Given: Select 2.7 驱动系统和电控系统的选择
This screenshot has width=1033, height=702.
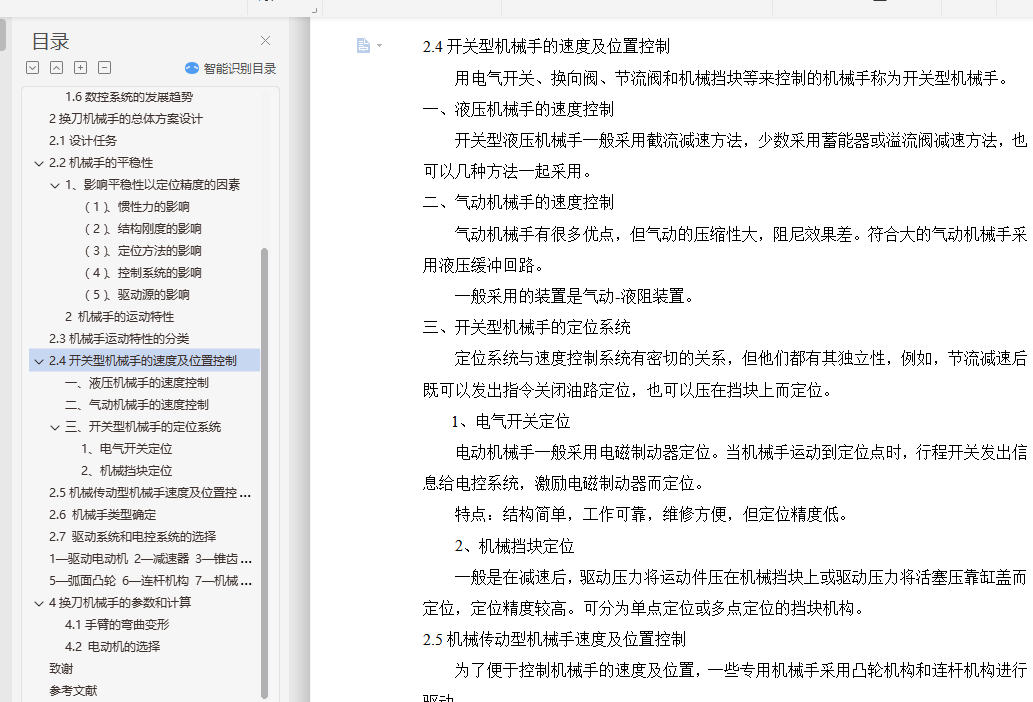Looking at the screenshot, I should point(132,537).
